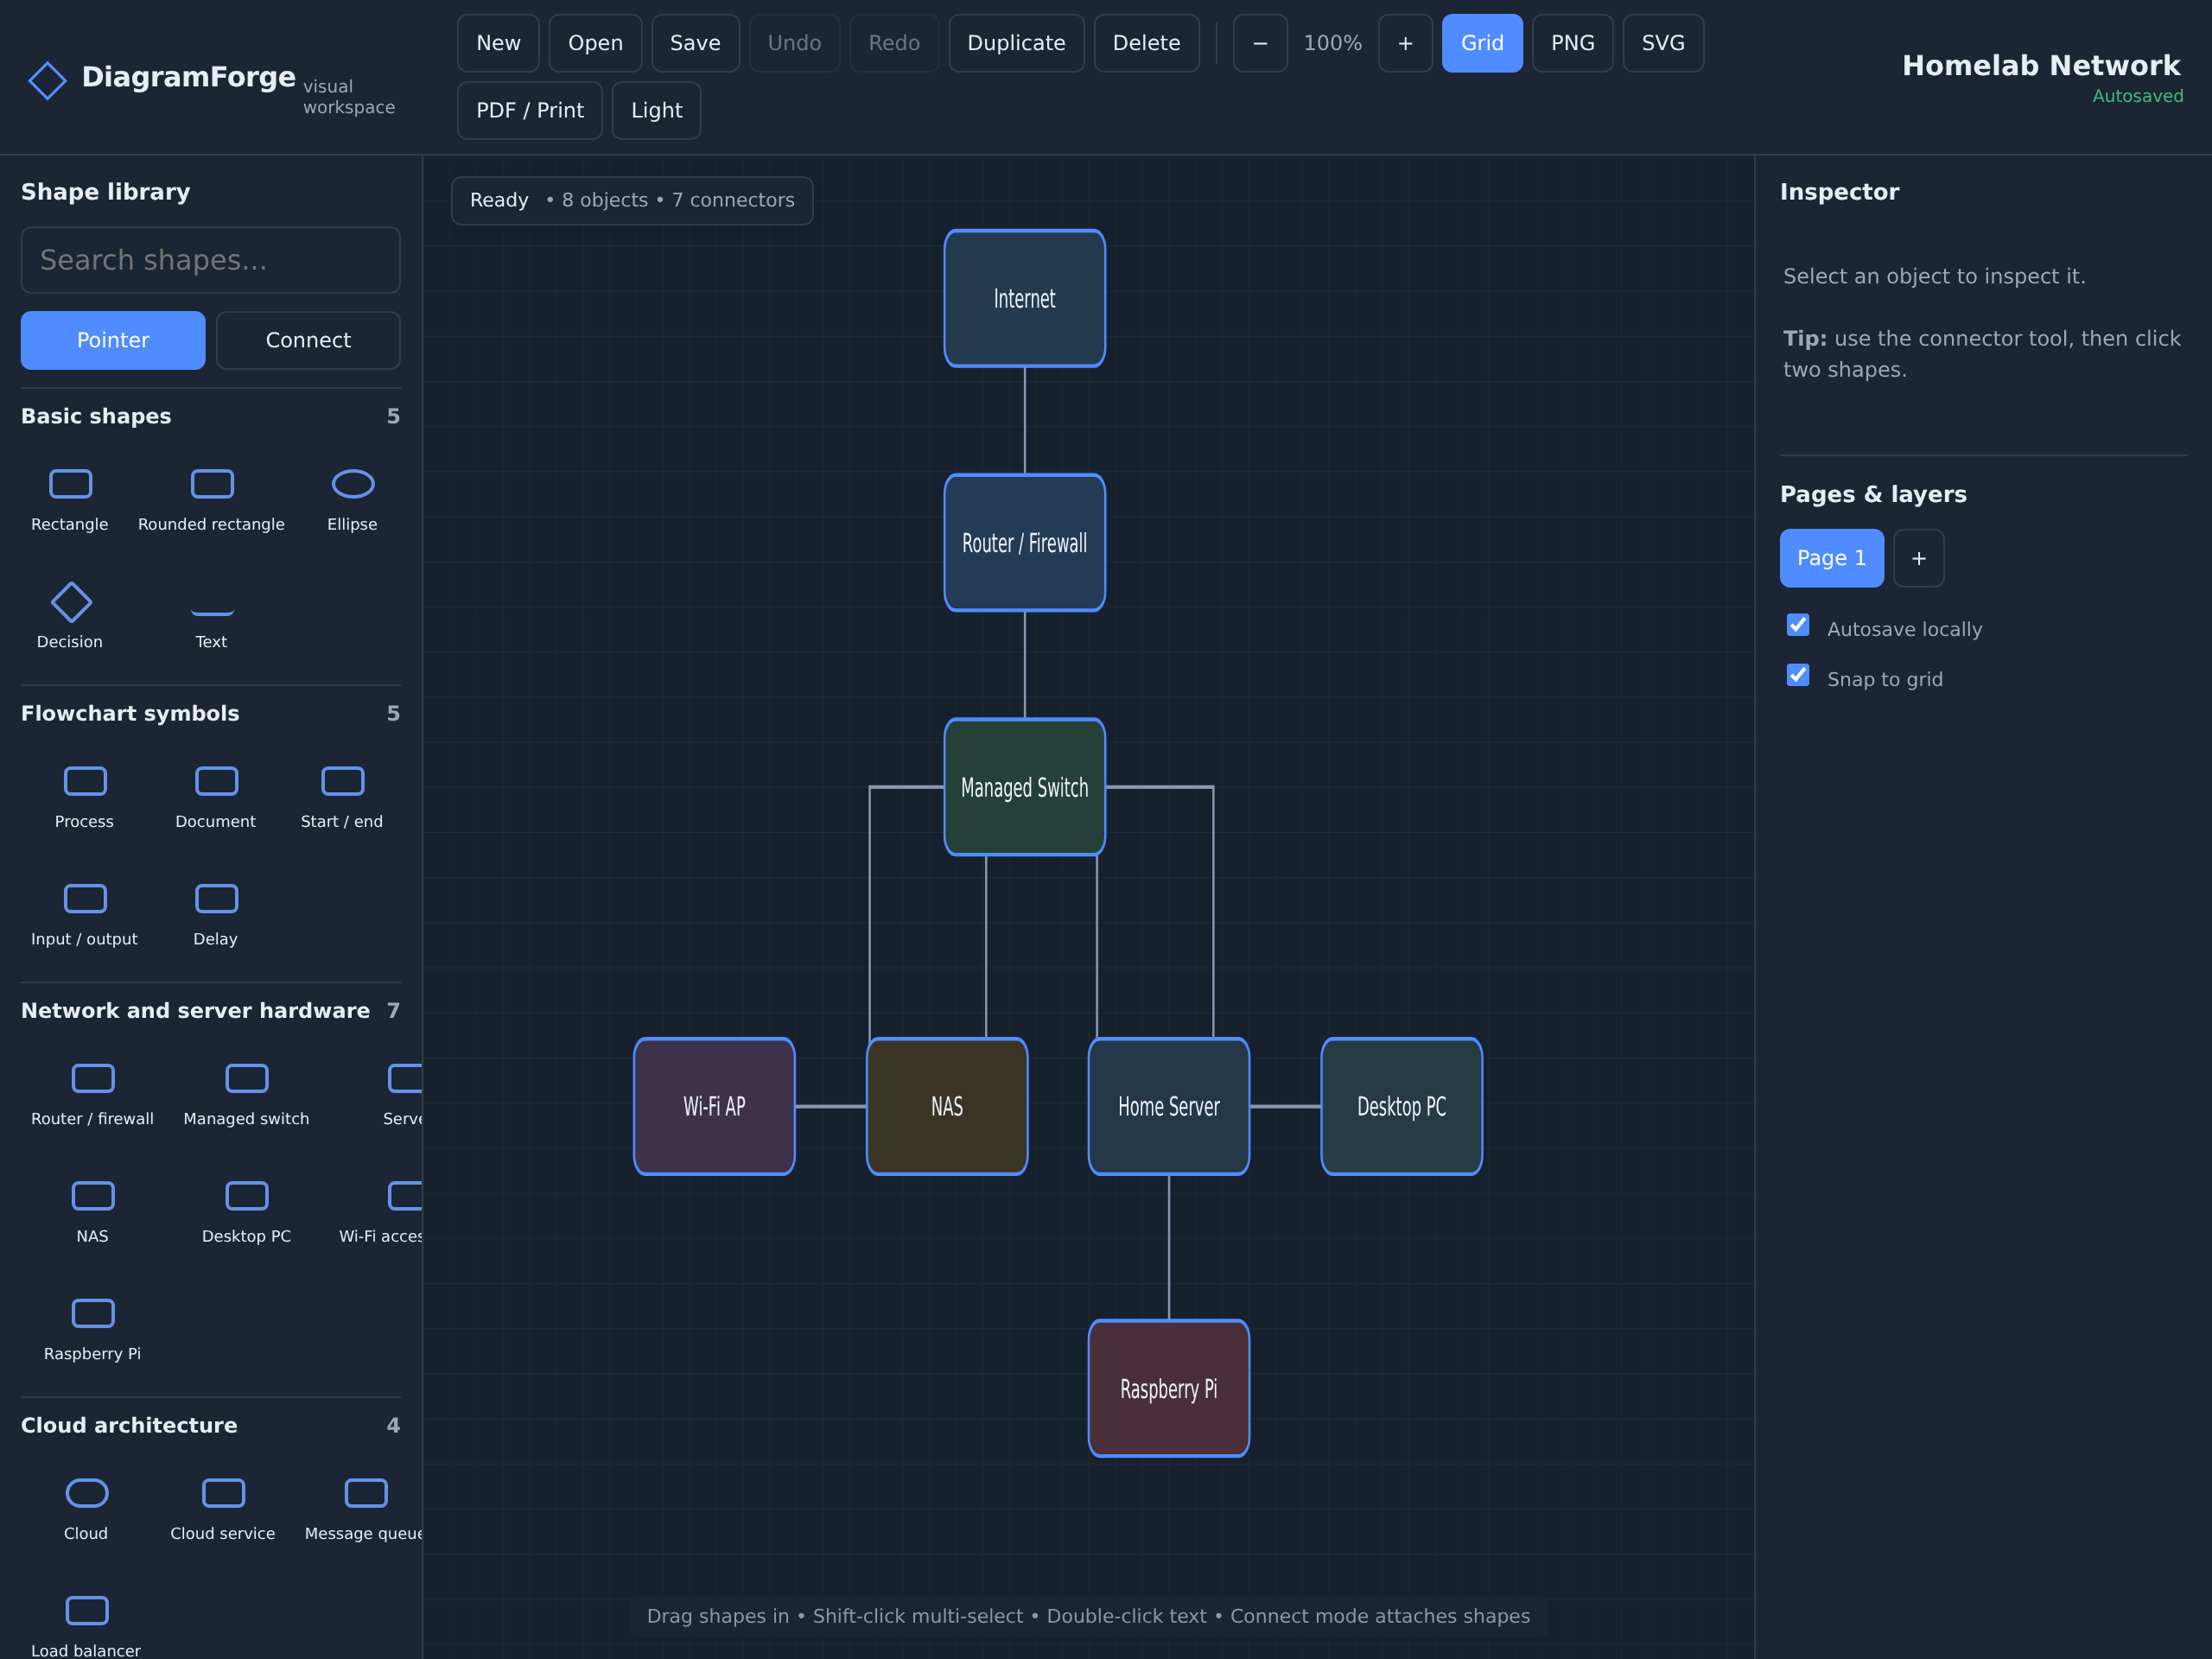This screenshot has width=2212, height=1659.
Task: Choose the Cloud architecture shape
Action: click(x=87, y=1493)
